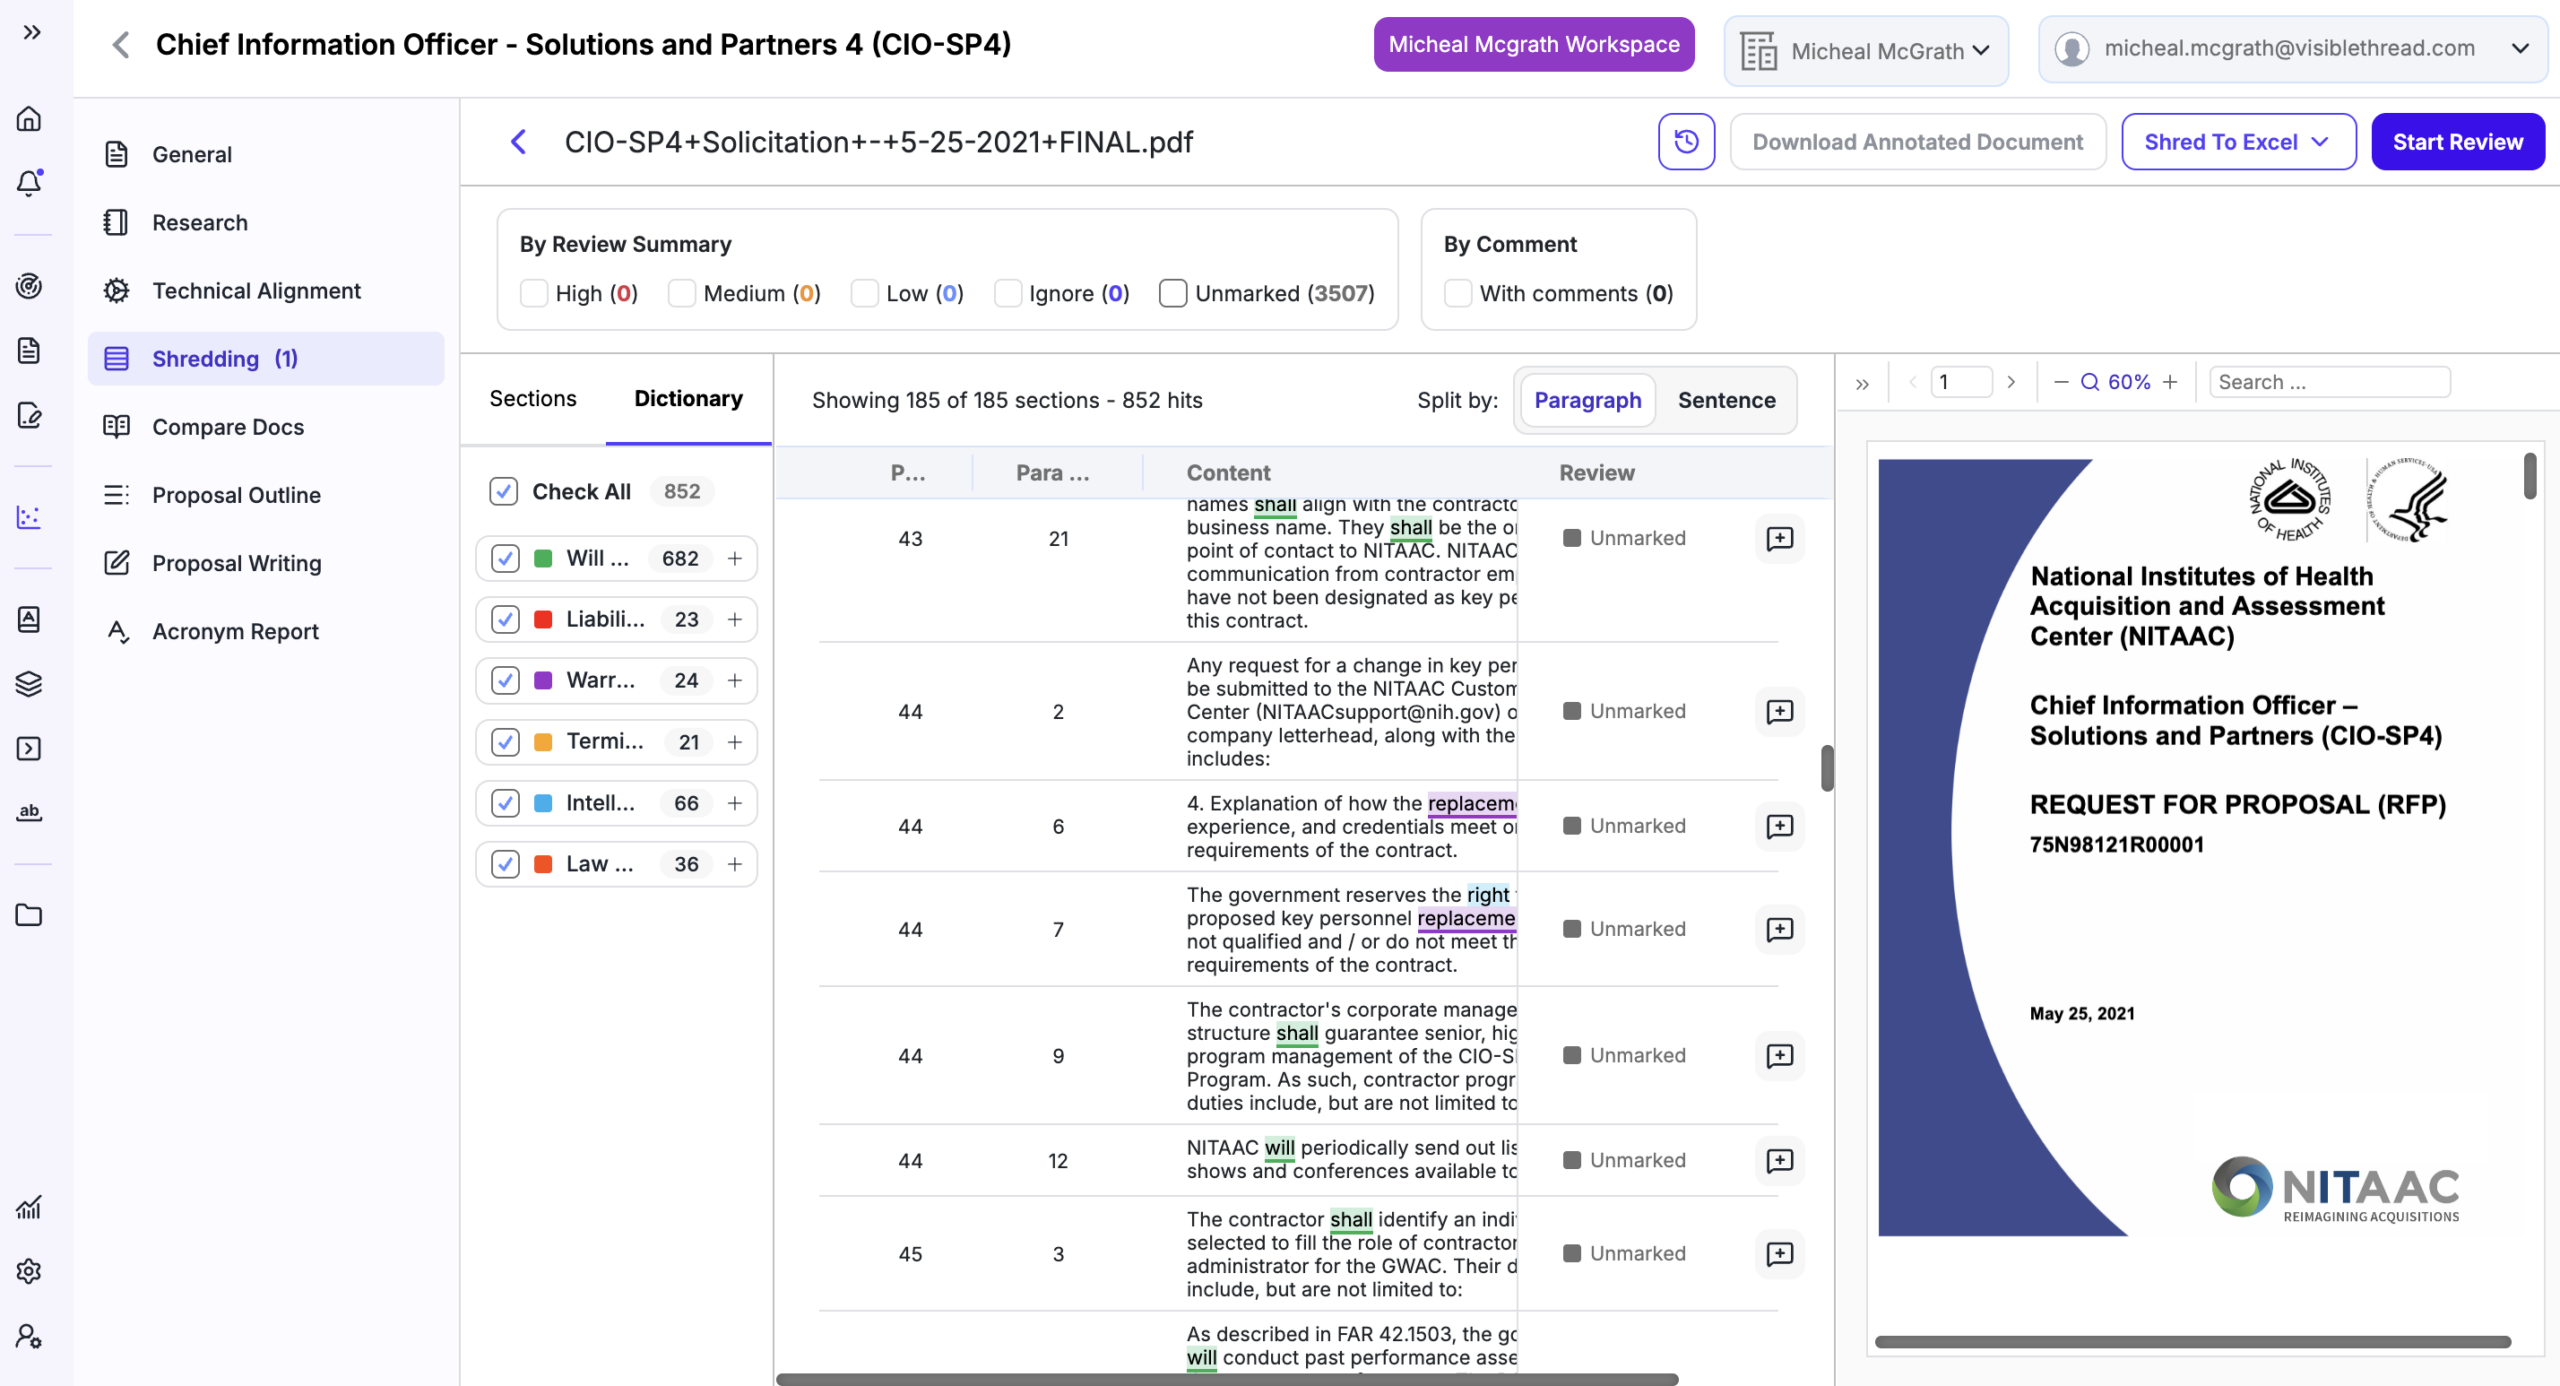2560x1386 pixels.
Task: Open the settings gear in left rail
Action: (29, 1271)
